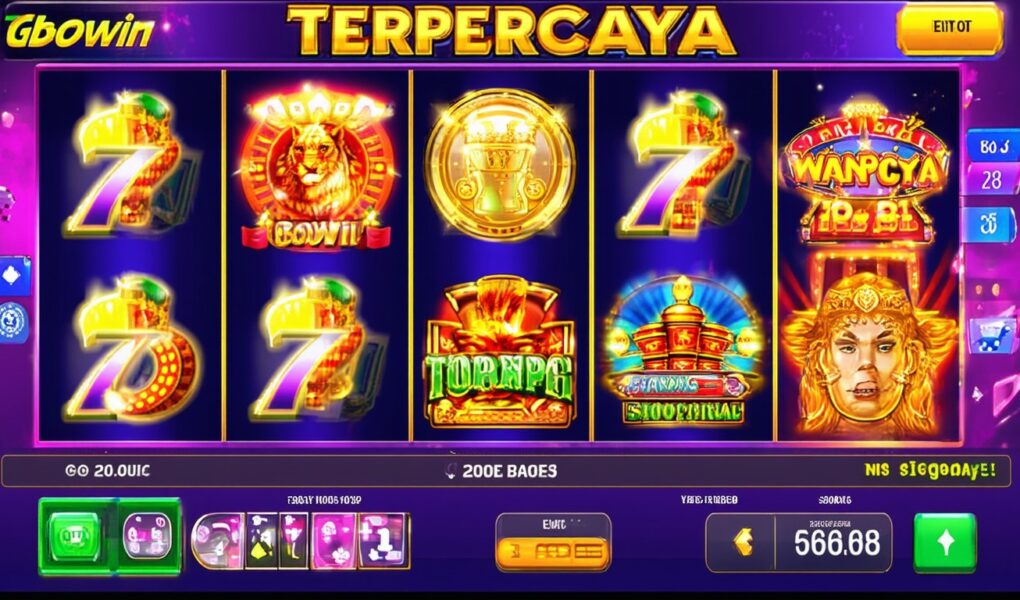Image resolution: width=1020 pixels, height=600 pixels.
Task: Click the pink +1 bonus tile
Action: tap(384, 540)
